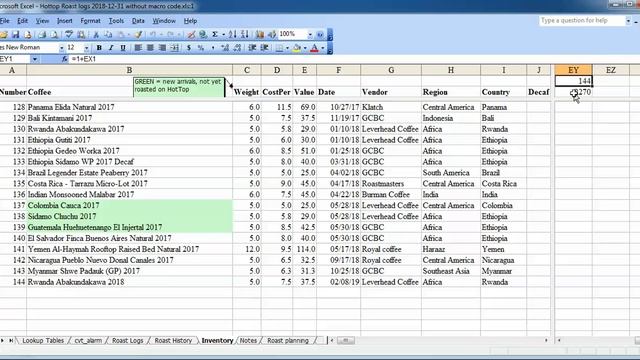640x360 pixels.
Task: Open the Format menu
Action: tap(90, 21)
